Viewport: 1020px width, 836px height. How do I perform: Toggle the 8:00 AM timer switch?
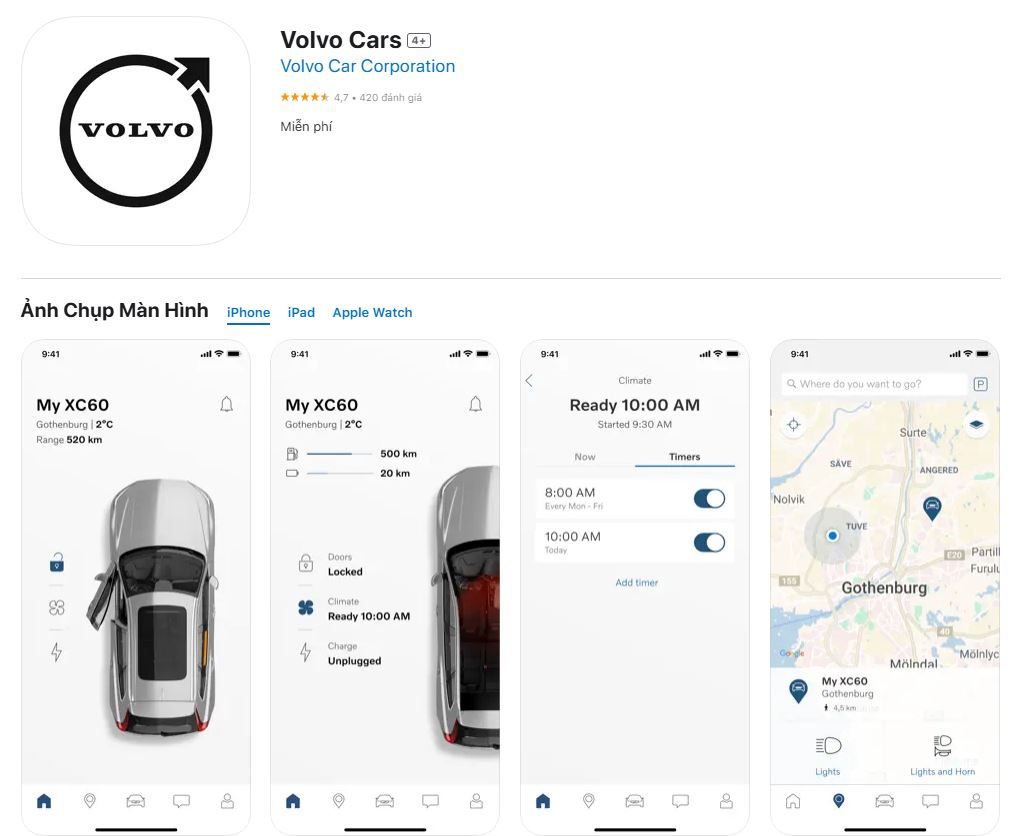pos(709,499)
